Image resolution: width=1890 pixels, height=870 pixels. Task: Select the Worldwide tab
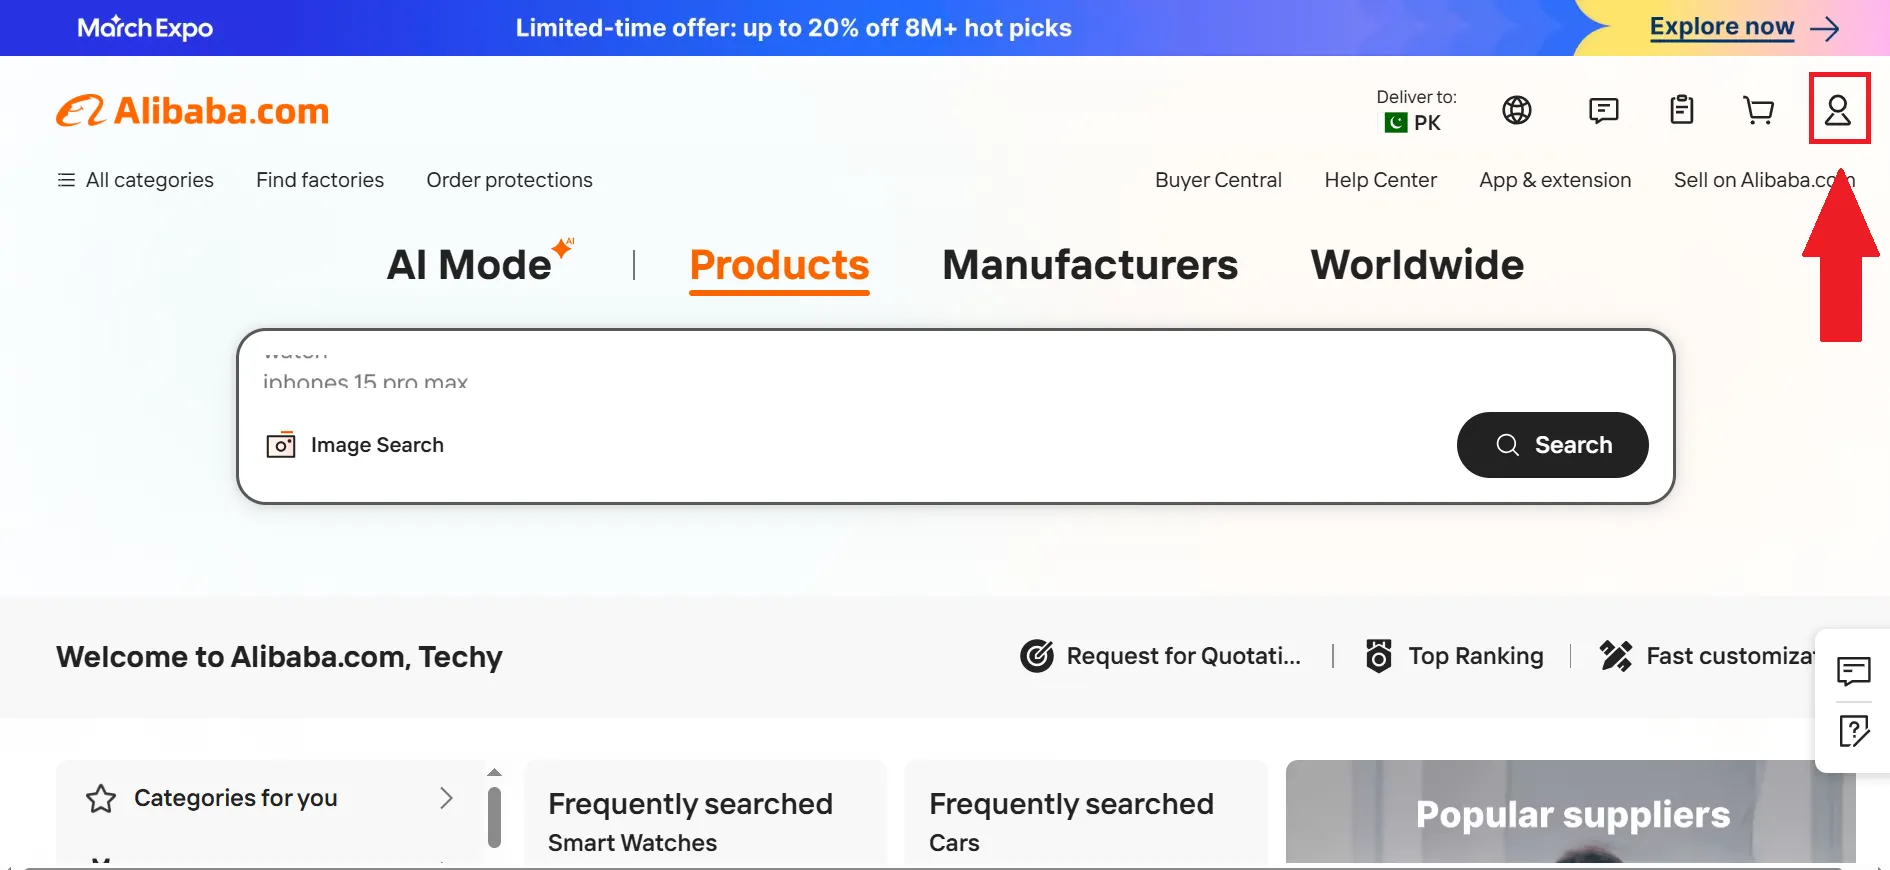click(x=1417, y=265)
